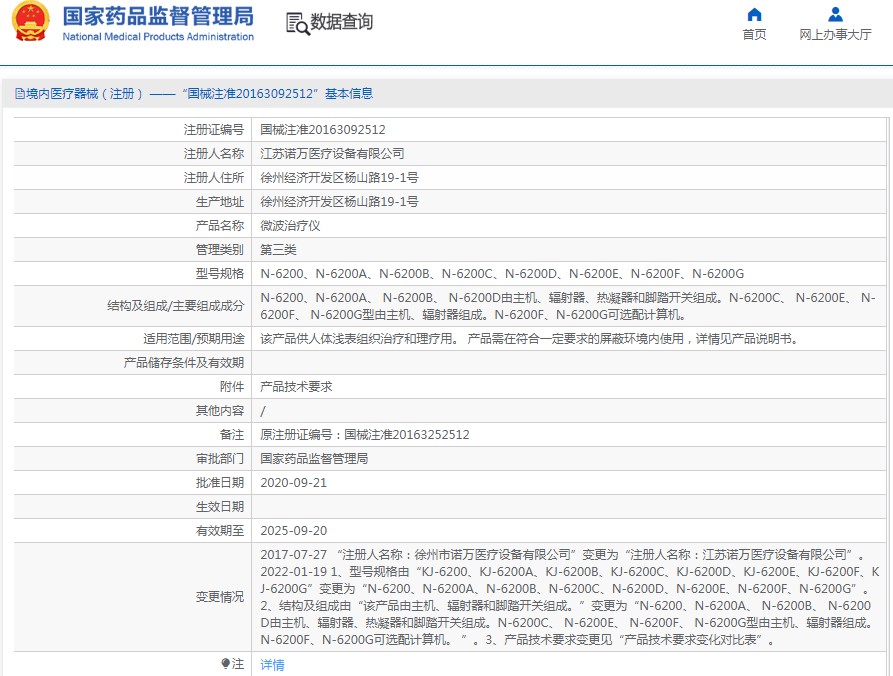Click the product name 微波治疗仪
Viewport: 893px width, 676px height.
(290, 226)
